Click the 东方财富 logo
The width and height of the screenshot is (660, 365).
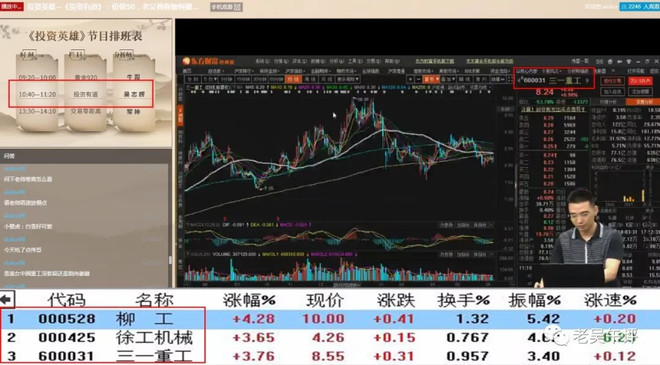[208, 61]
